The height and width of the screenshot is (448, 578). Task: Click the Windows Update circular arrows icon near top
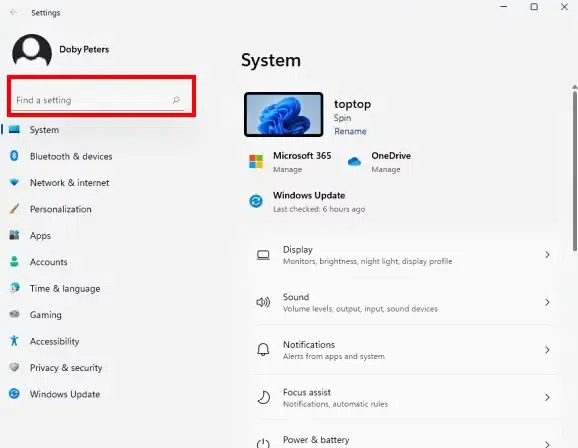[256, 201]
